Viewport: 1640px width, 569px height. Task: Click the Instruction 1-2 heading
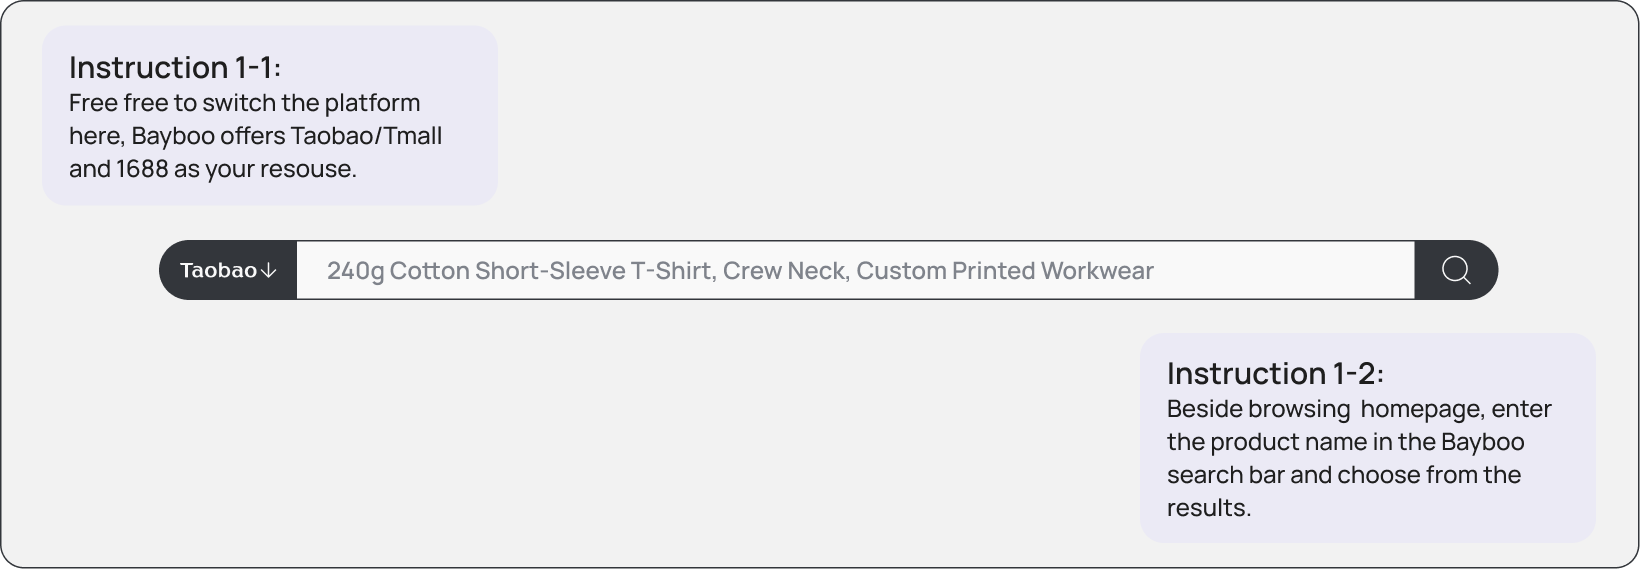click(x=1275, y=374)
